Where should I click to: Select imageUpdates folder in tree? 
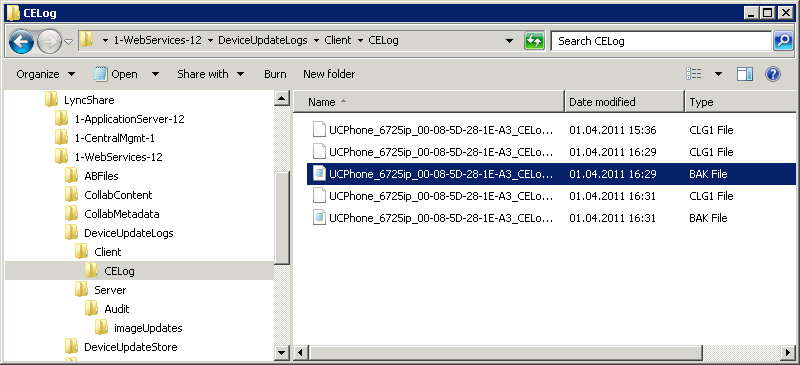[148, 328]
